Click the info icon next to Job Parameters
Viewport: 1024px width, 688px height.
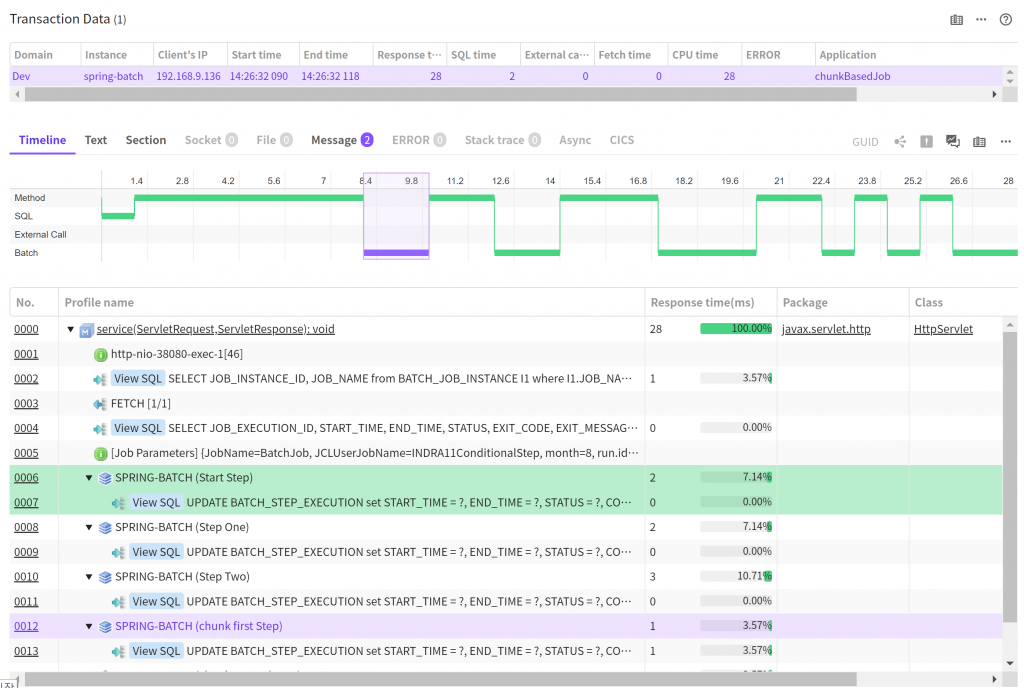pyautogui.click(x=100, y=453)
